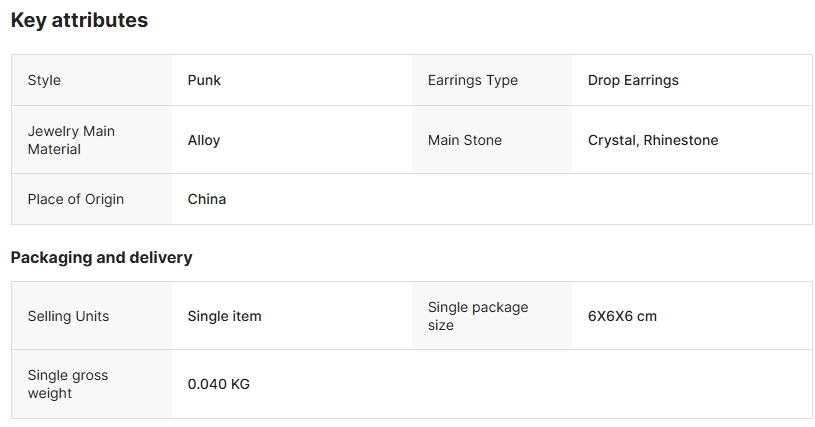
Task: Click the Single package size label
Action: (477, 316)
